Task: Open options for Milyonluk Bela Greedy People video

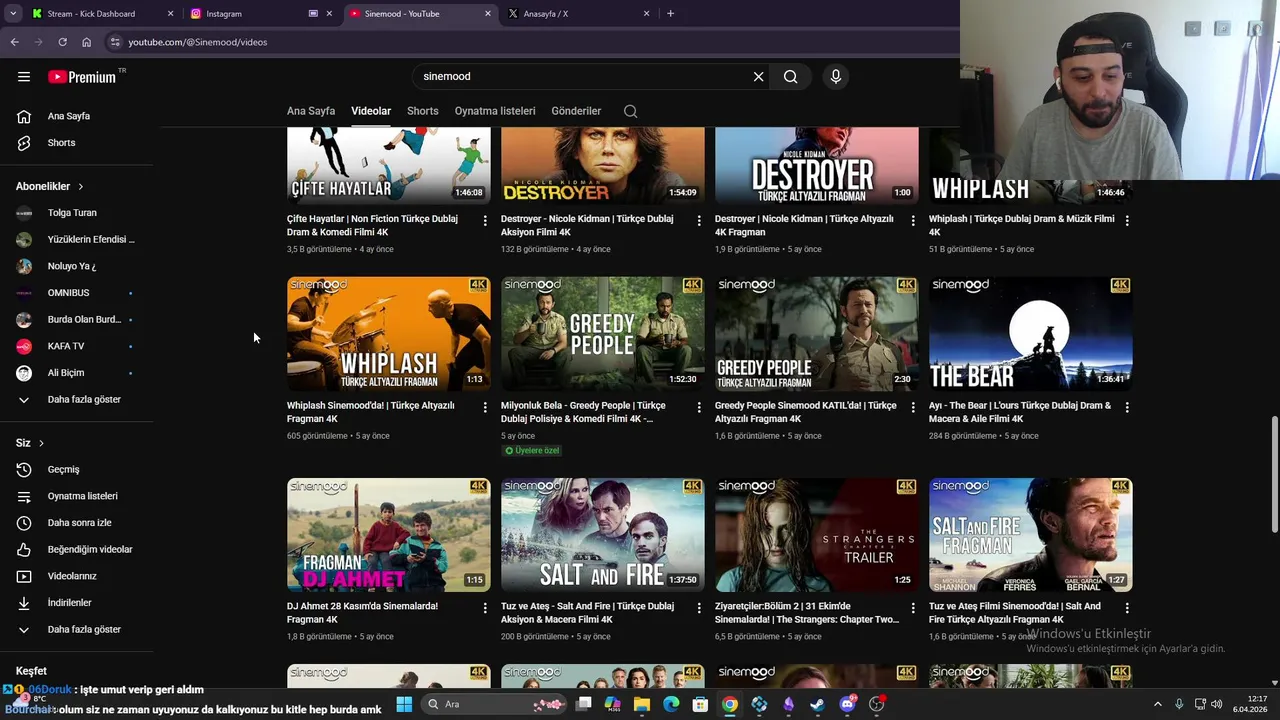Action: [x=699, y=407]
